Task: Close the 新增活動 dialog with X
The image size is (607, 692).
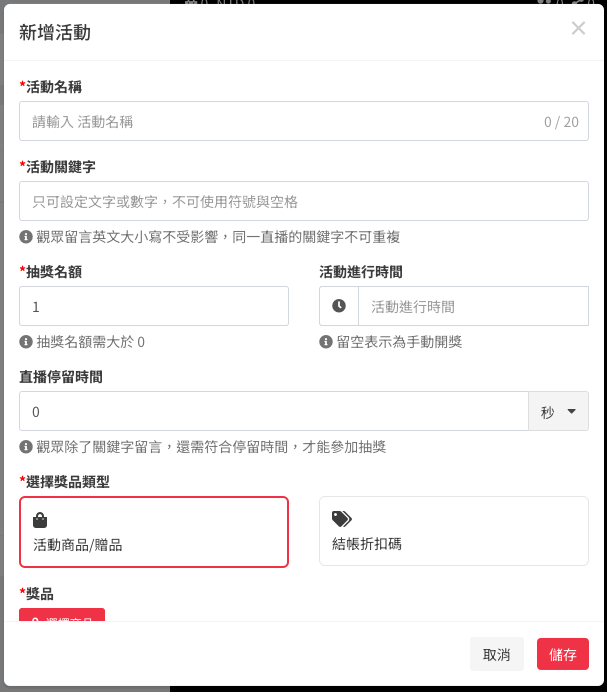Action: click(x=578, y=28)
